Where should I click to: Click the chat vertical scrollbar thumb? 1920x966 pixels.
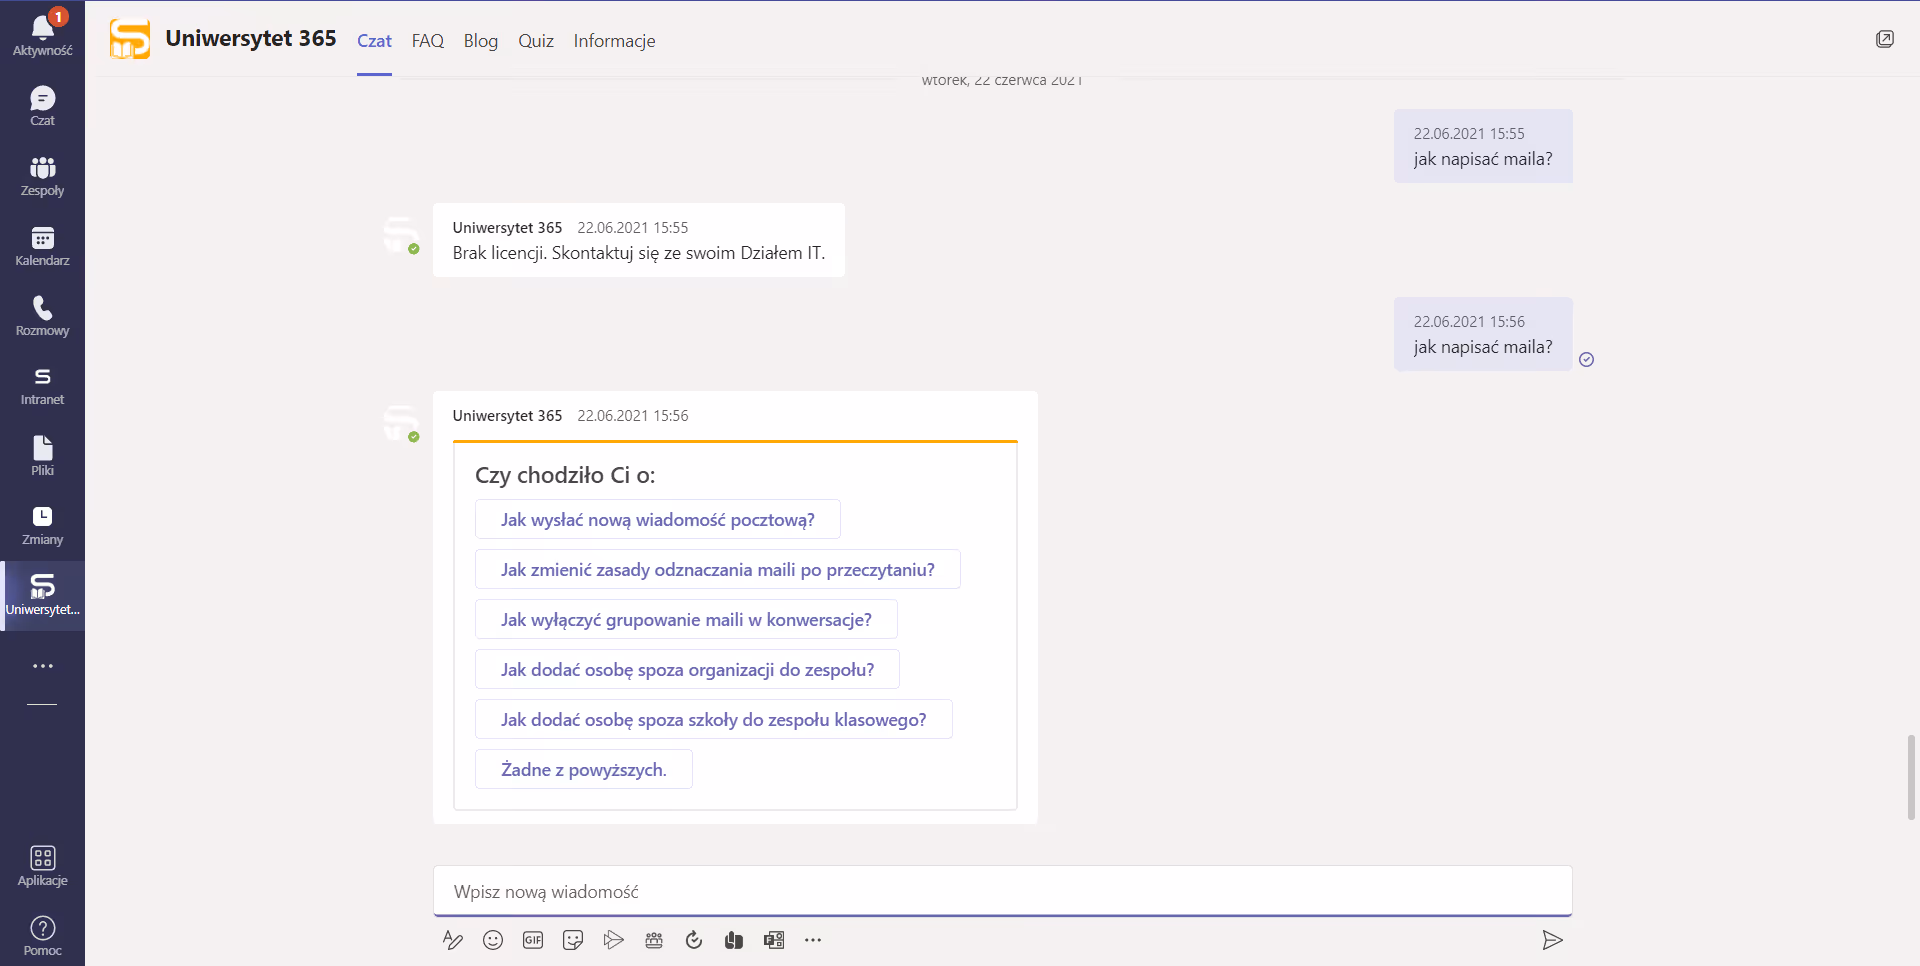1911,777
